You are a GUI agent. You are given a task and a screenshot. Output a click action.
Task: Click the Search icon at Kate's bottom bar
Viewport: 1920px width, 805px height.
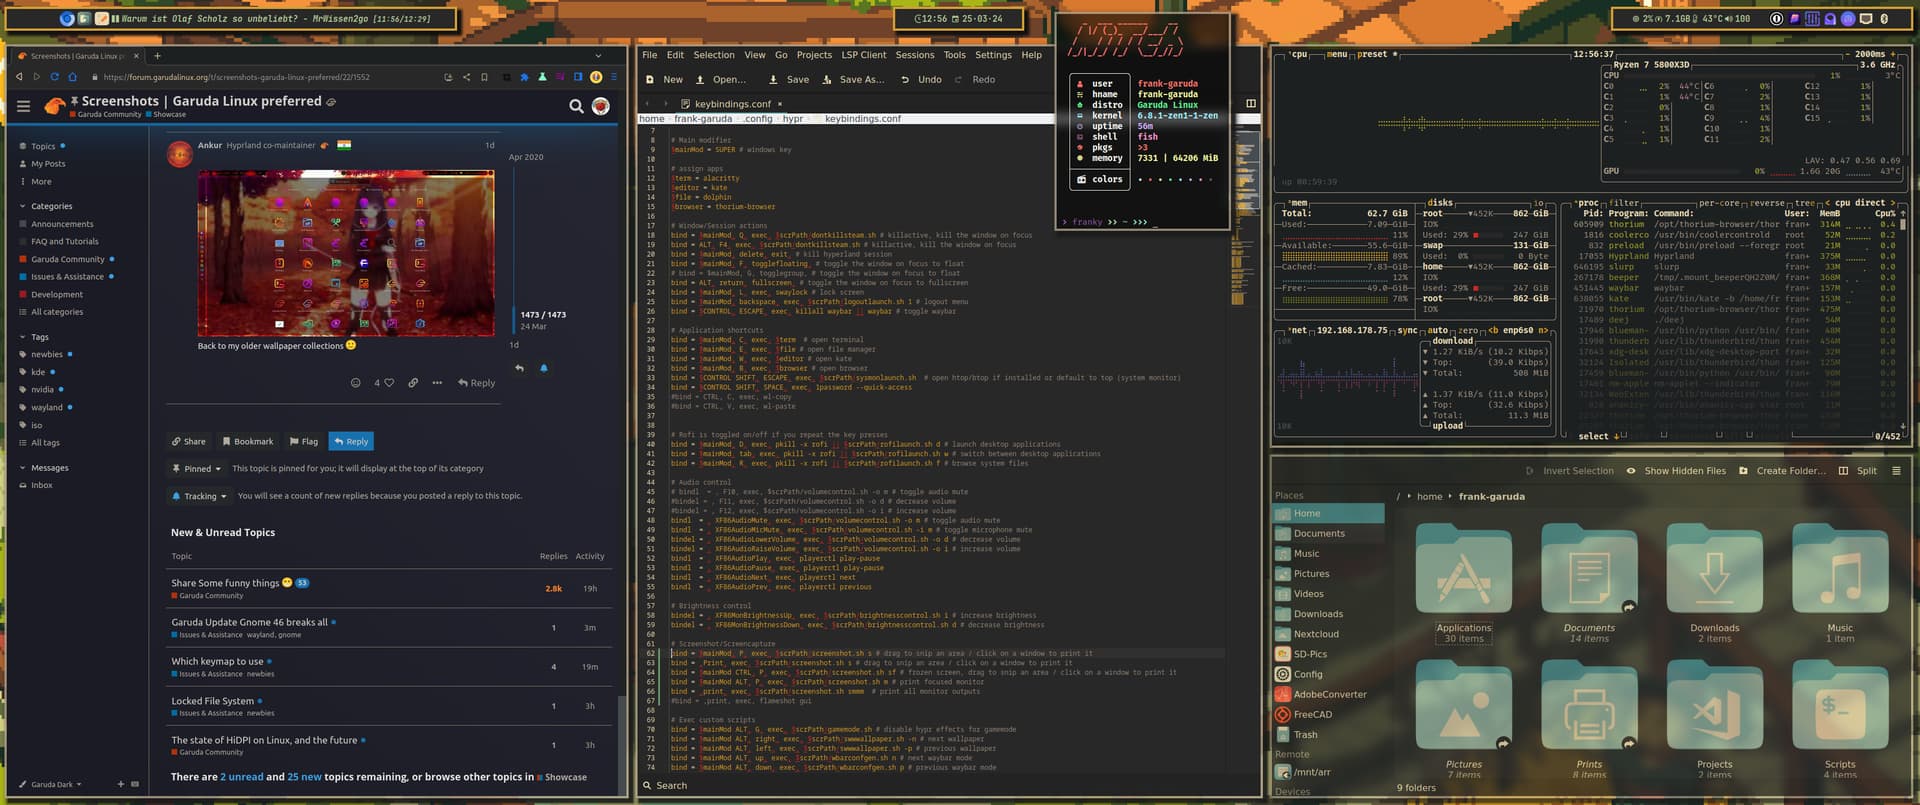pyautogui.click(x=665, y=786)
